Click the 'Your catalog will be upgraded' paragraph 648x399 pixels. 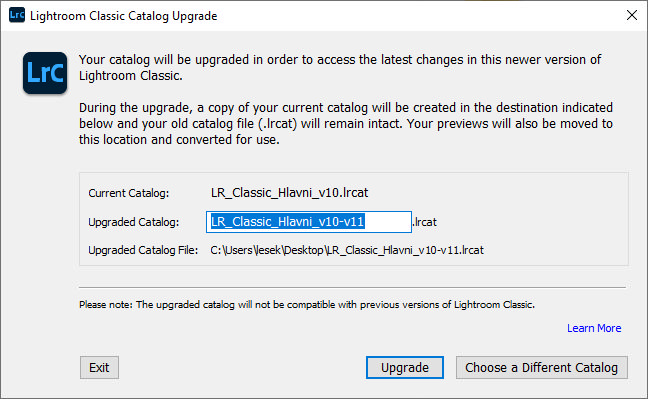tap(340, 67)
